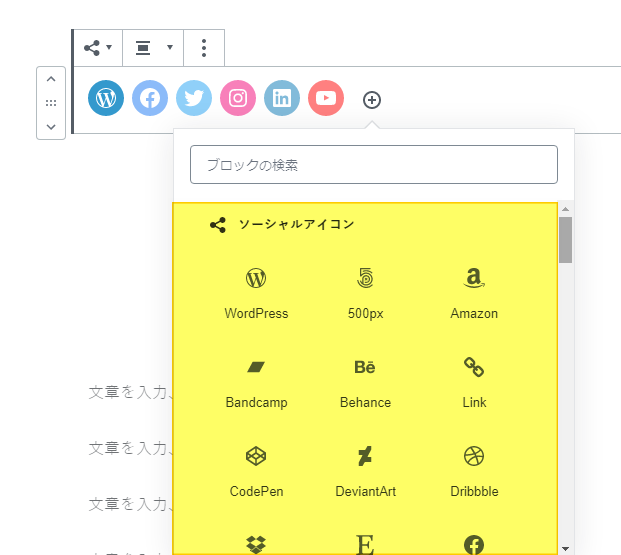The image size is (621, 555).
Task: Insert the DeviantArt social icon
Action: tap(365, 471)
